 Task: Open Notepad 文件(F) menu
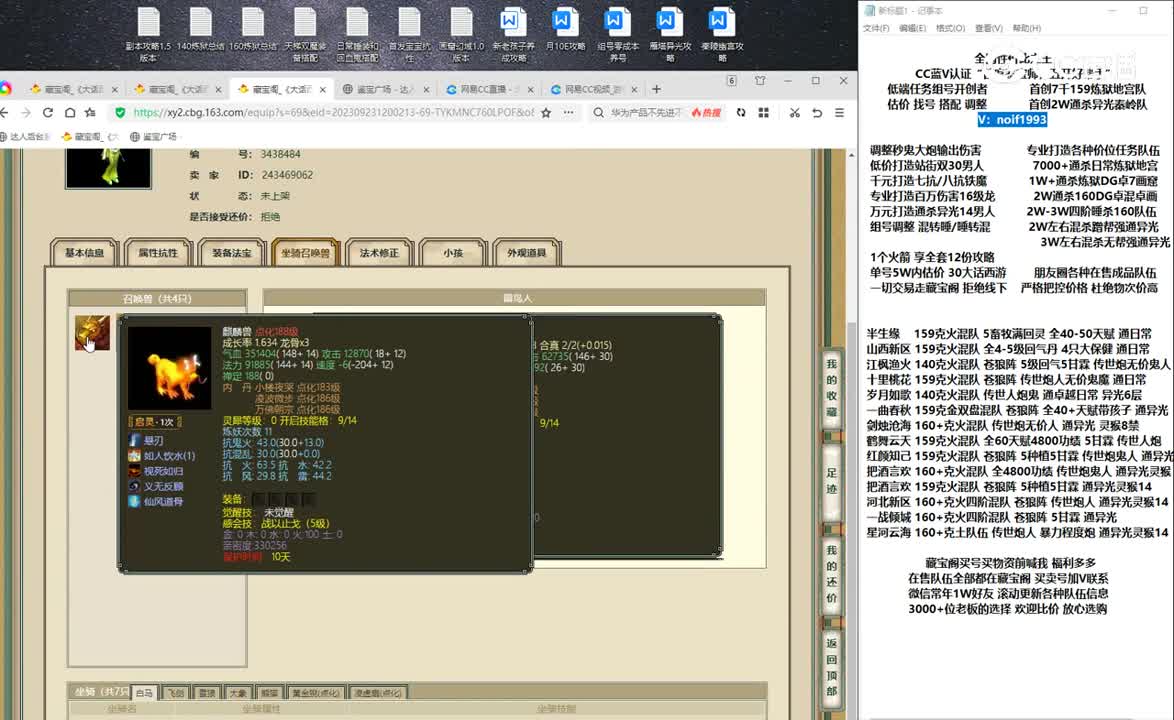(876, 28)
